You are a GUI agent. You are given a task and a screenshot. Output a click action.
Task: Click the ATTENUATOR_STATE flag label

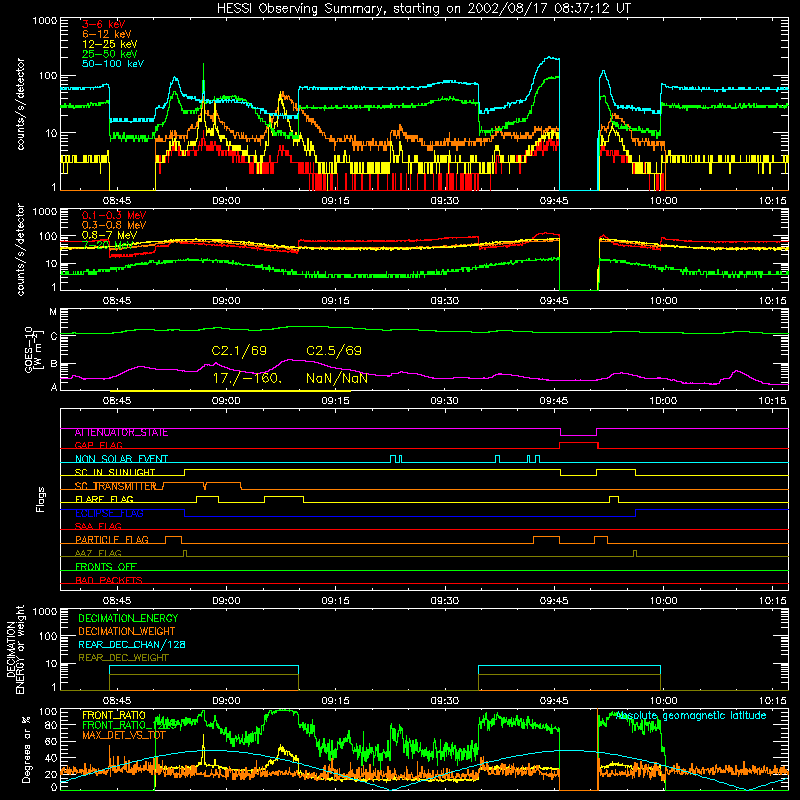point(121,433)
